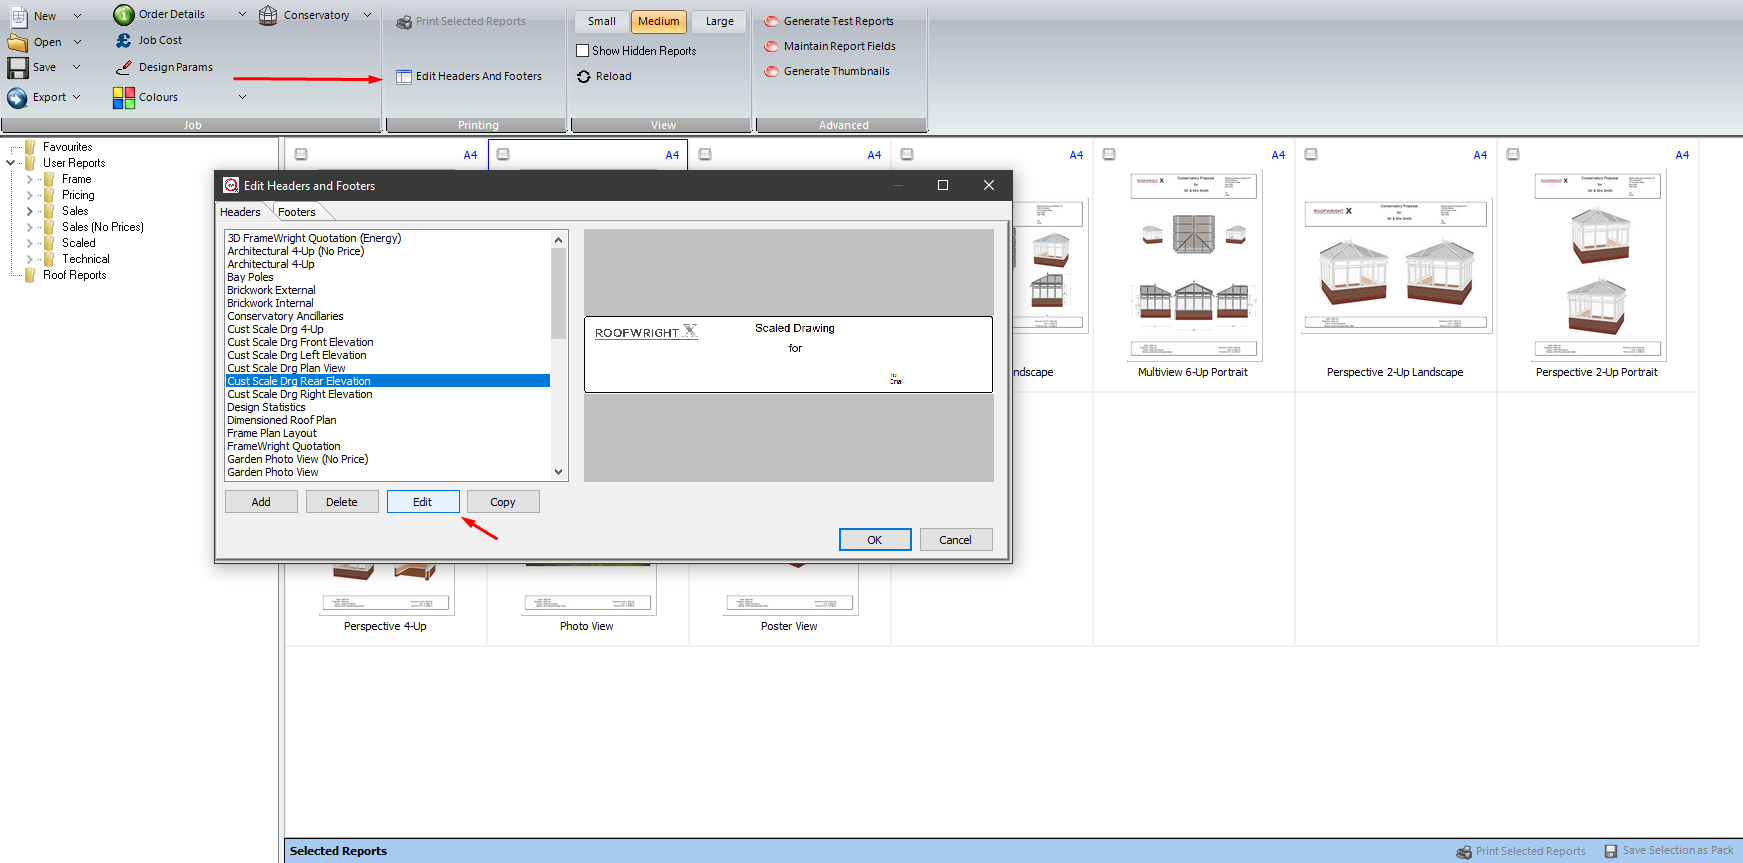Click the Reload refresh icon
1743x863 pixels.
584,76
